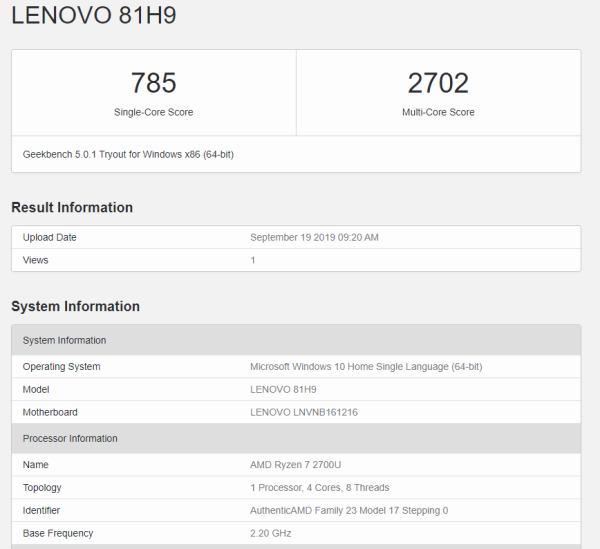Click the gray System Information table header
Screen dimensions: 600x549
pyautogui.click(x=296, y=340)
